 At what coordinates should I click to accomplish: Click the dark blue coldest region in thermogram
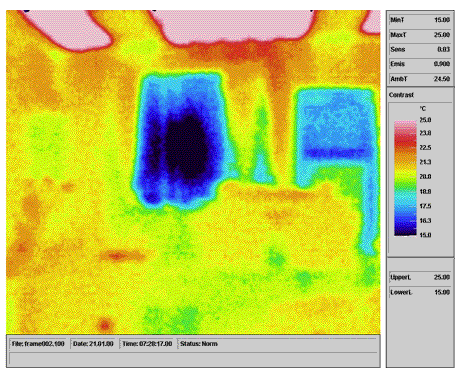(x=187, y=147)
